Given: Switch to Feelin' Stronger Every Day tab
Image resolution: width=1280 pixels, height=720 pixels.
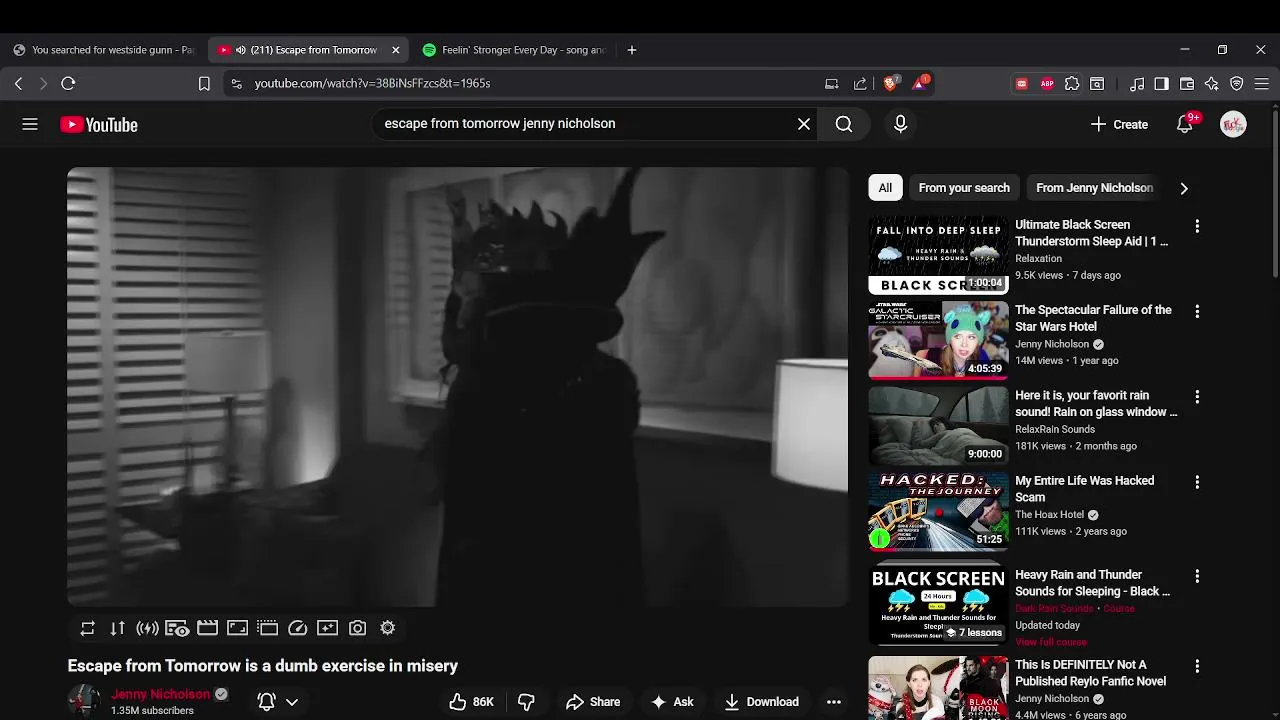Looking at the screenshot, I should [513, 50].
